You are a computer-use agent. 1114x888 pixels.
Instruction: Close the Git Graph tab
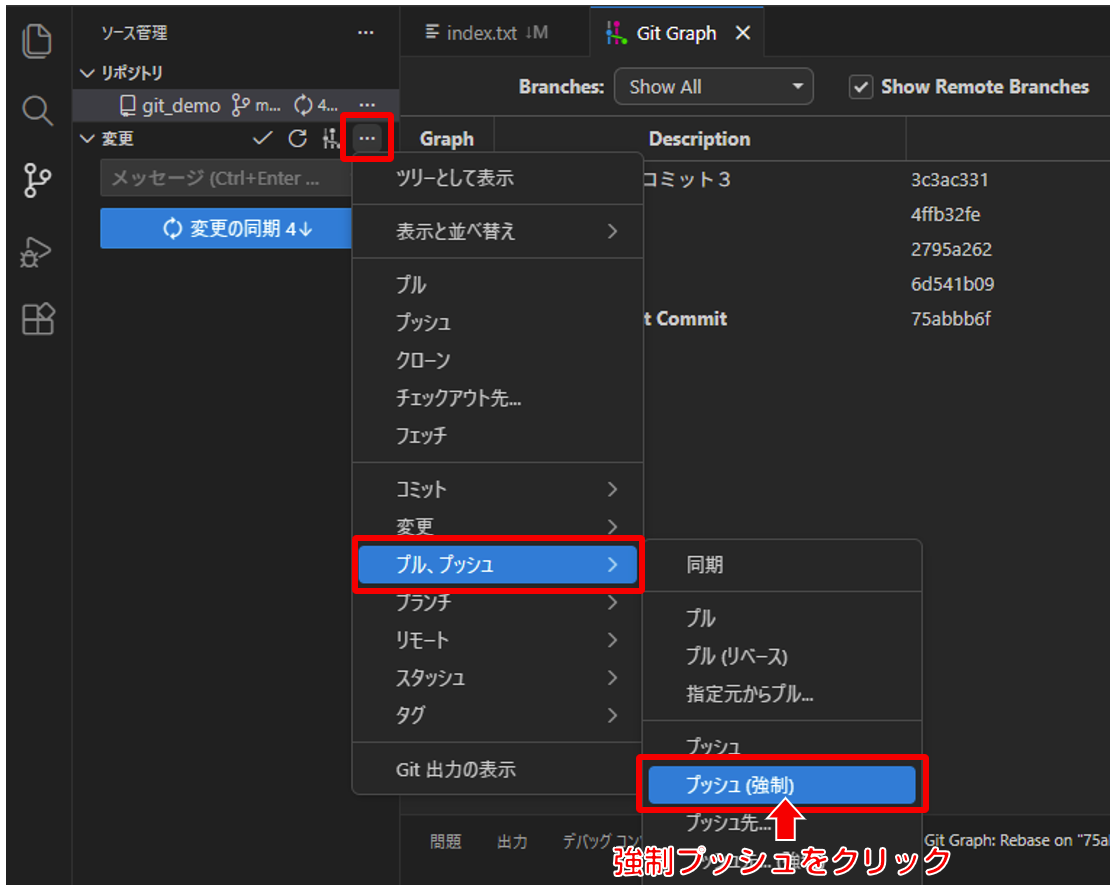pyautogui.click(x=742, y=33)
